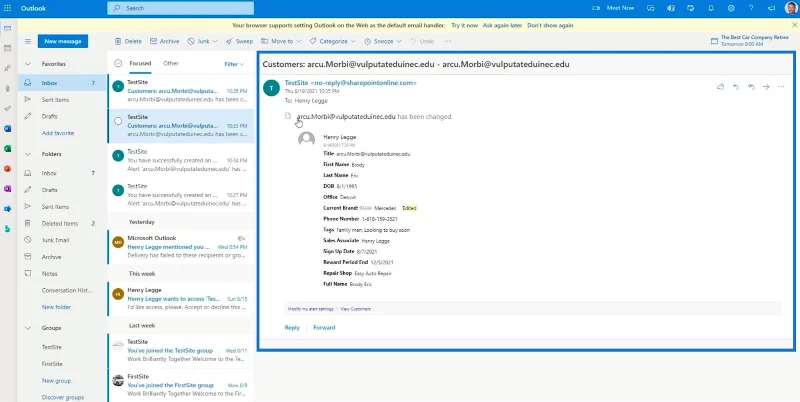Open toolbar overflow ellipsis after Undo
The width and height of the screenshot is (800, 402).
pyautogui.click(x=447, y=41)
